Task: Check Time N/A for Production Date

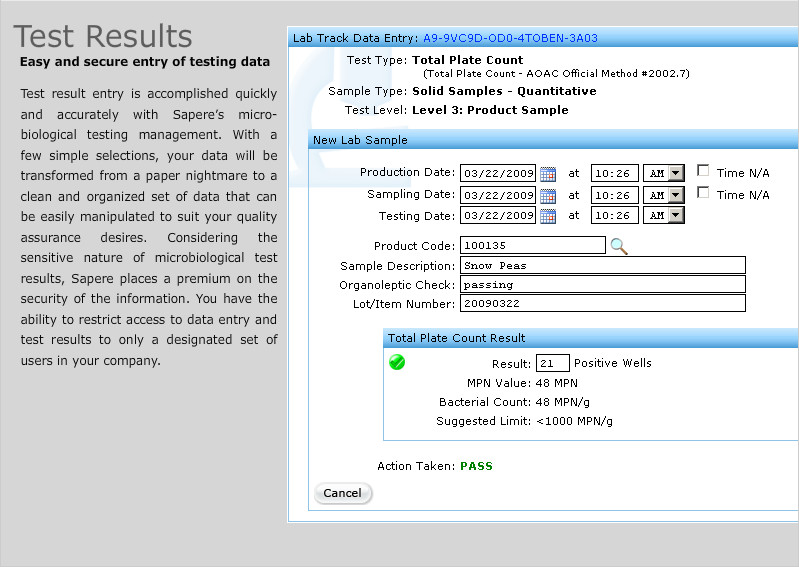Action: 703,171
